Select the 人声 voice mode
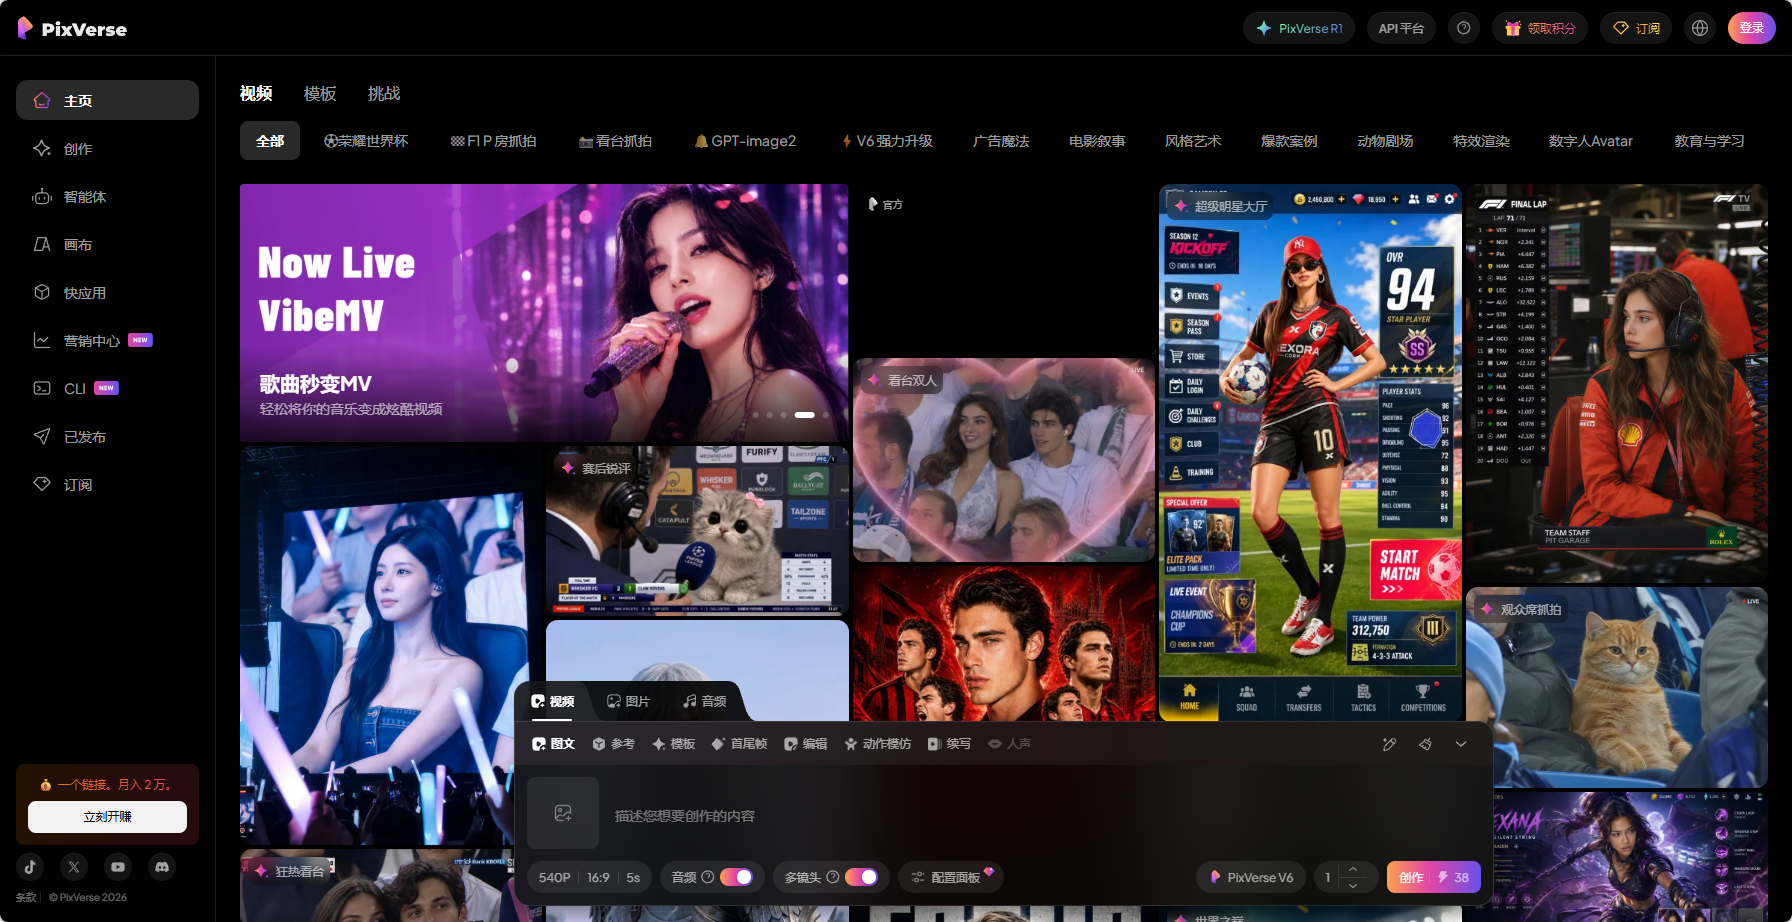The width and height of the screenshot is (1792, 922). pyautogui.click(x=1010, y=744)
